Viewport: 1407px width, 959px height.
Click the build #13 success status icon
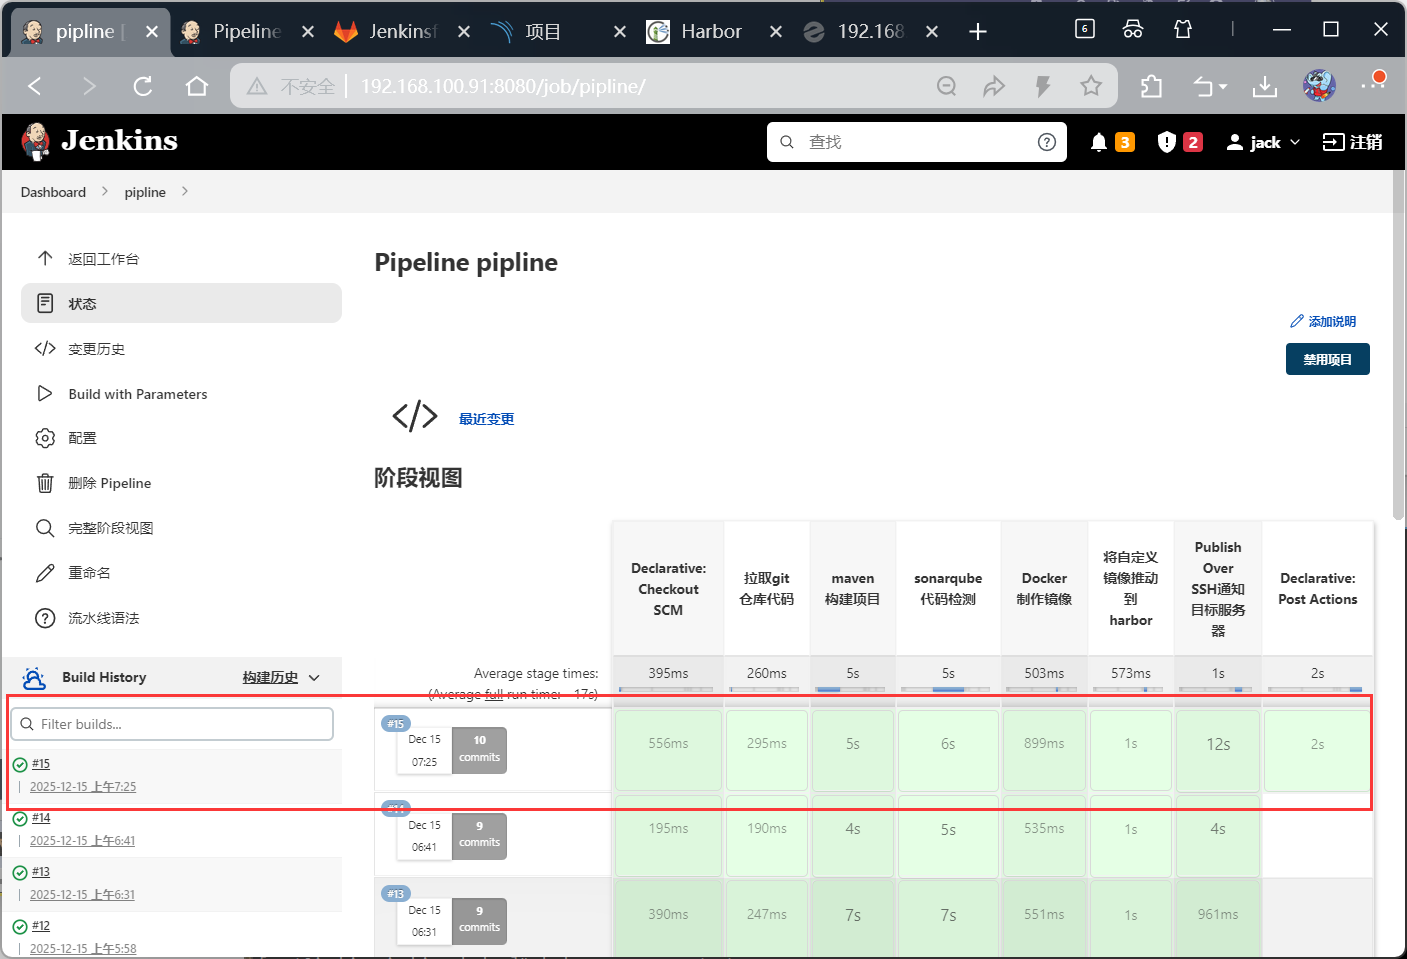tap(20, 873)
